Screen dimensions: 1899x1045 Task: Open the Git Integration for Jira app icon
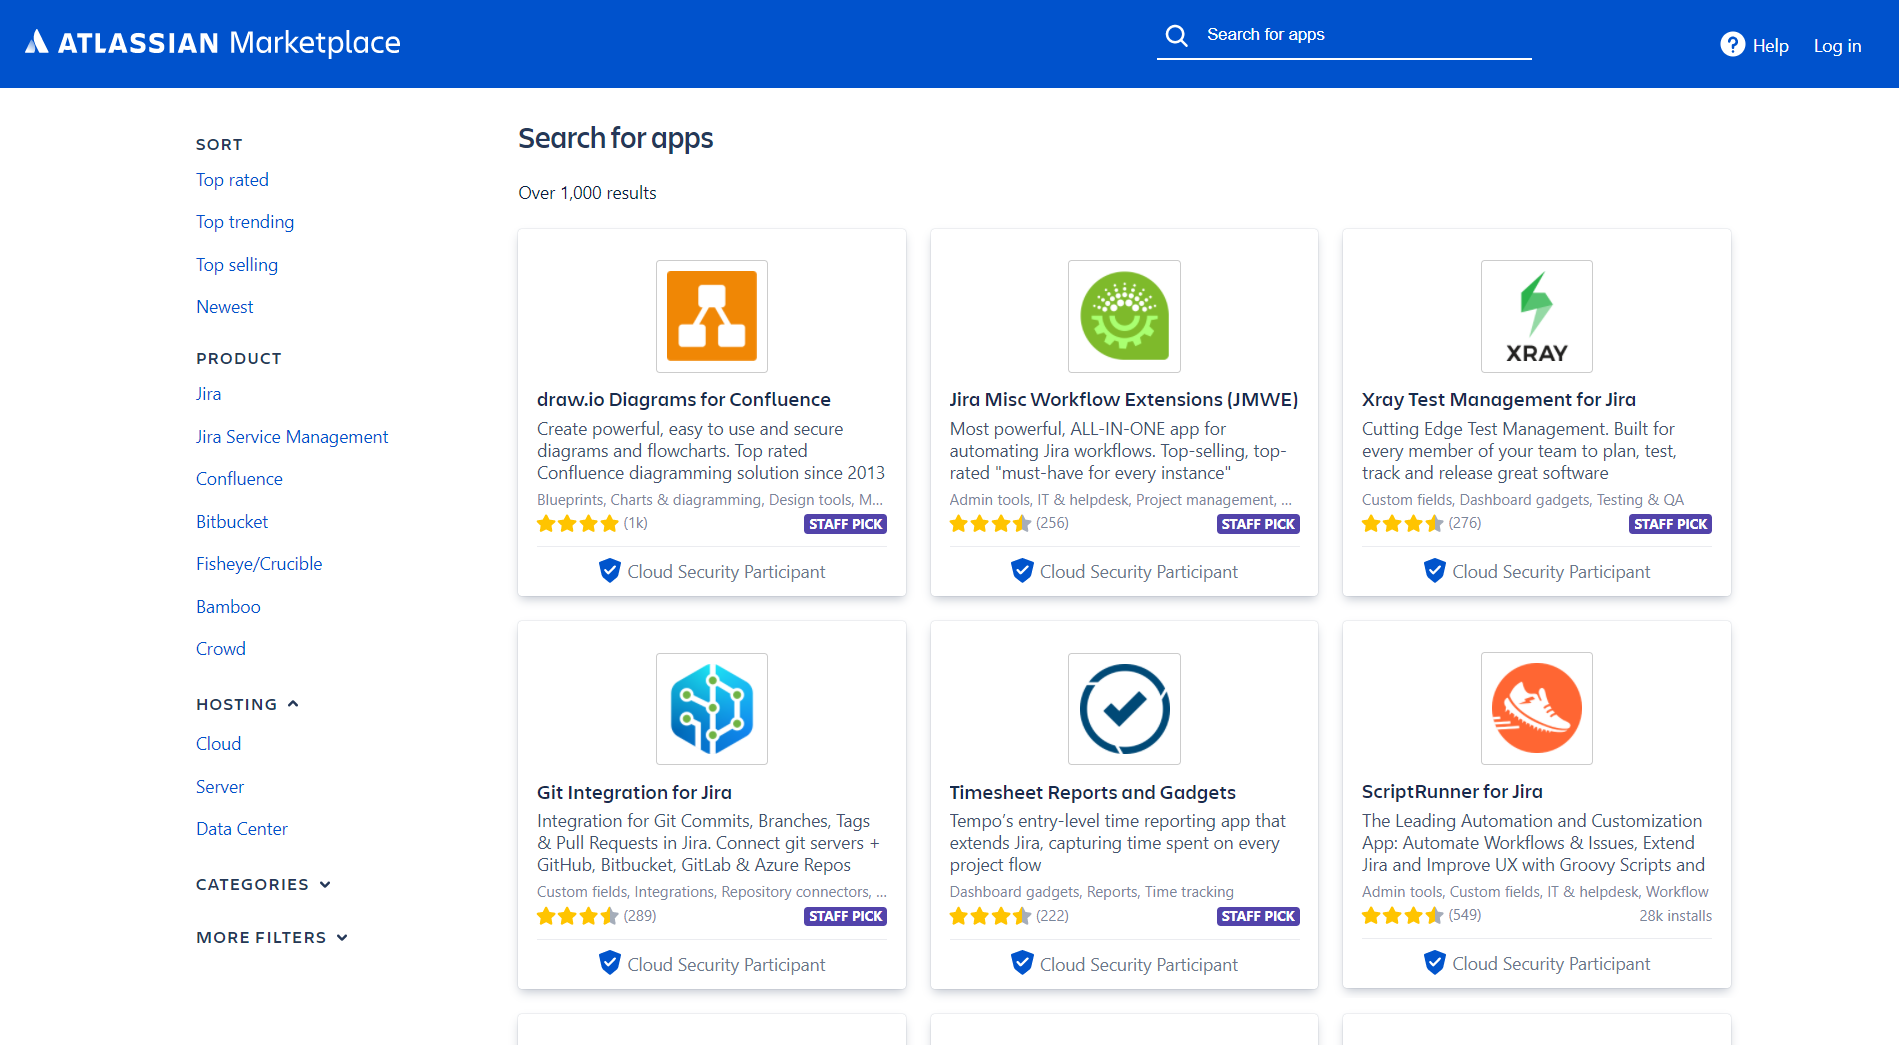pyautogui.click(x=711, y=708)
